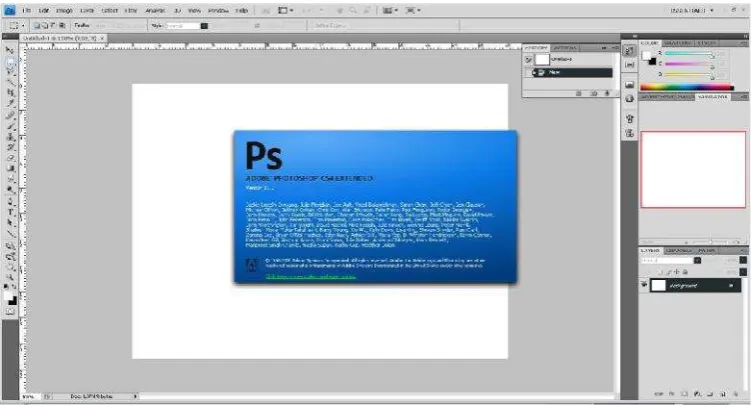Image resolution: width=751 pixels, height=406 pixels.
Task: Click Delete layer trash icon
Action: [x=736, y=394]
